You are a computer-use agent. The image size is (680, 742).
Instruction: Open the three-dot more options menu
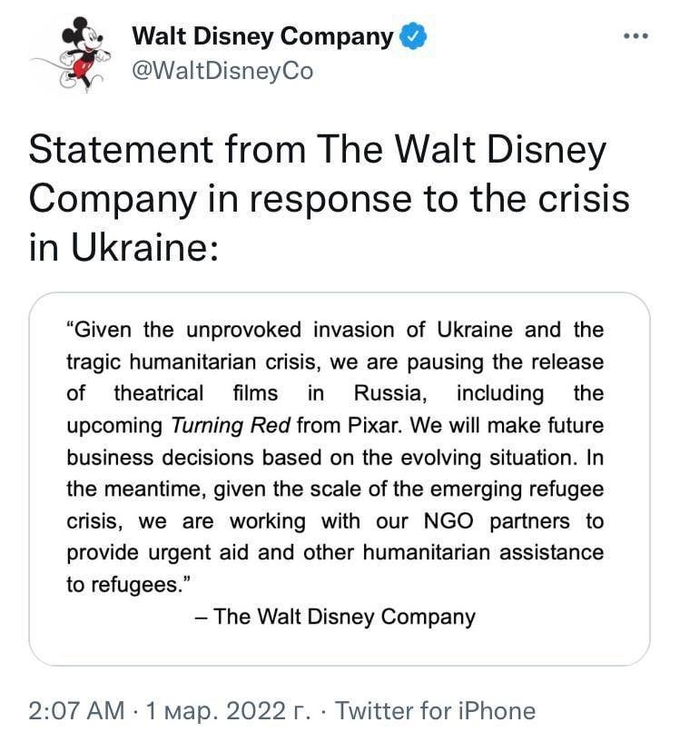pos(636,36)
